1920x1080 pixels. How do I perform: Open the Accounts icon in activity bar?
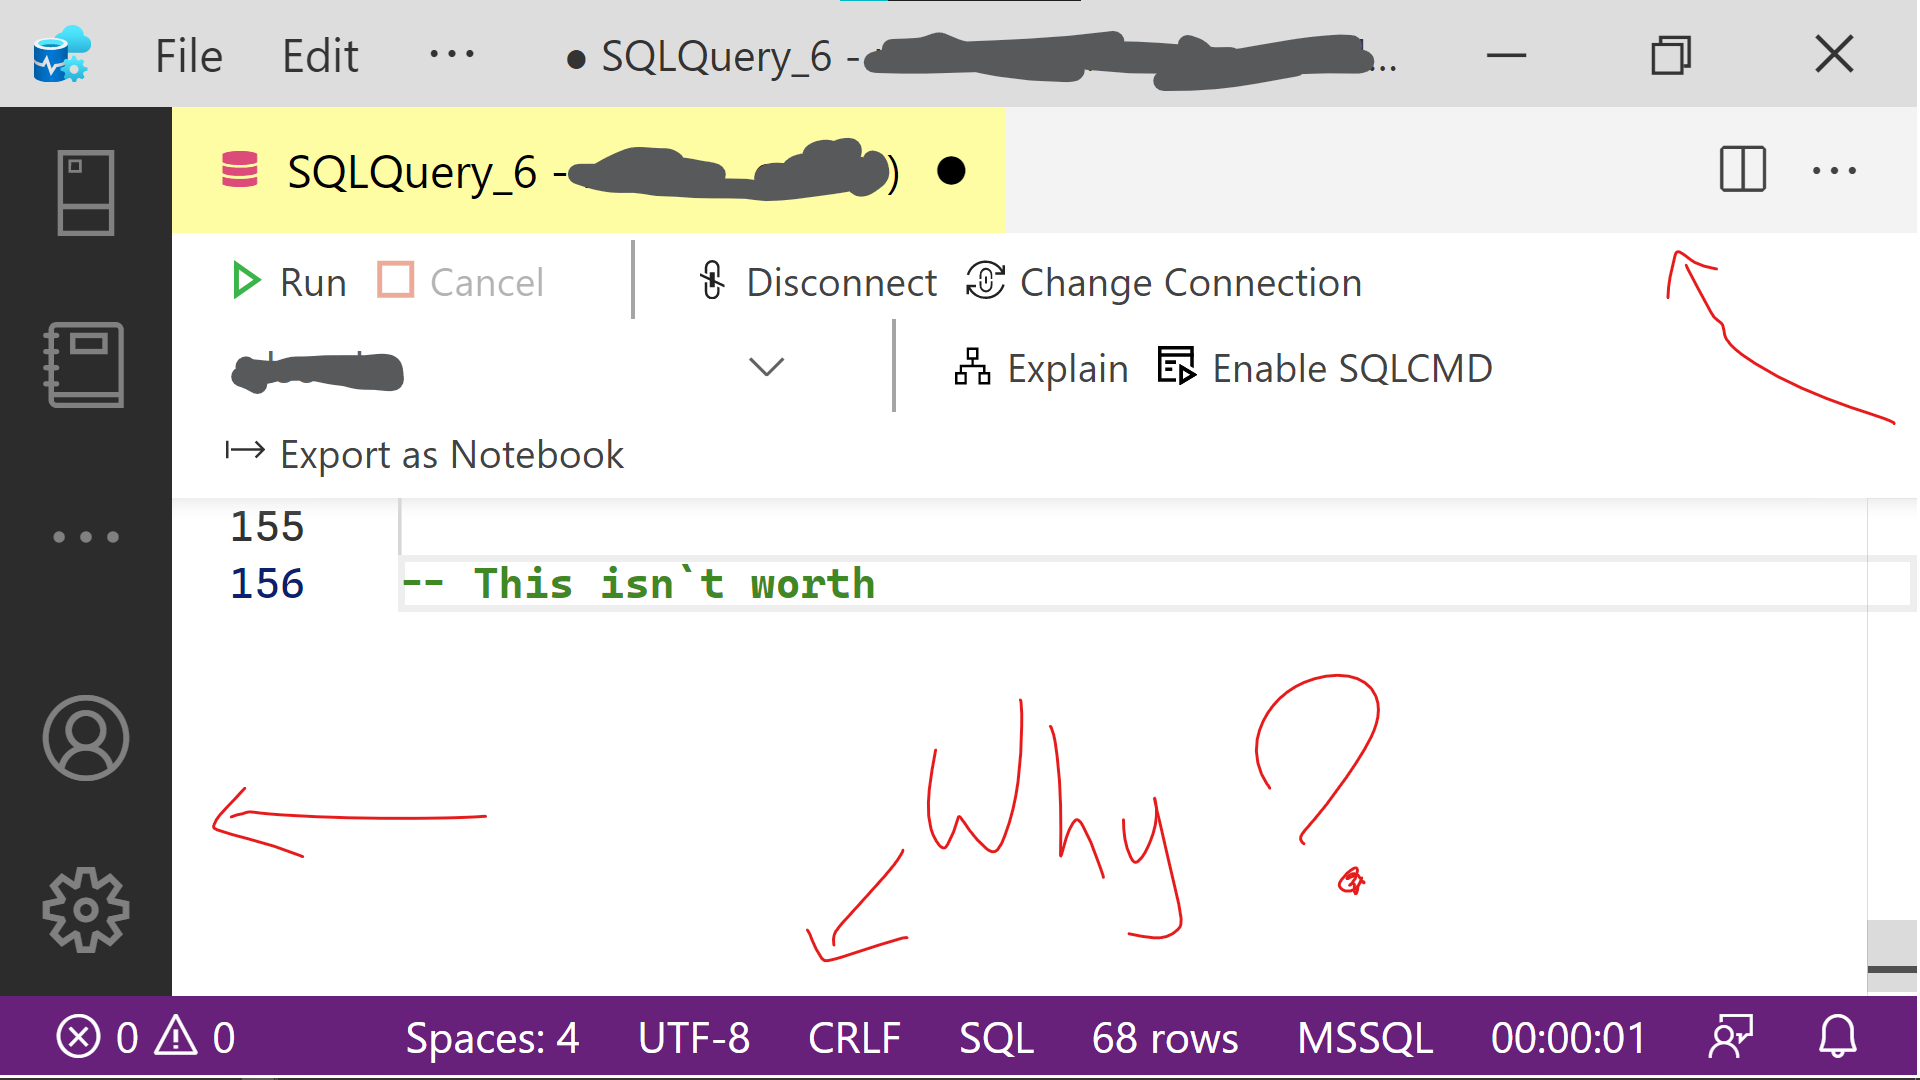click(x=86, y=738)
